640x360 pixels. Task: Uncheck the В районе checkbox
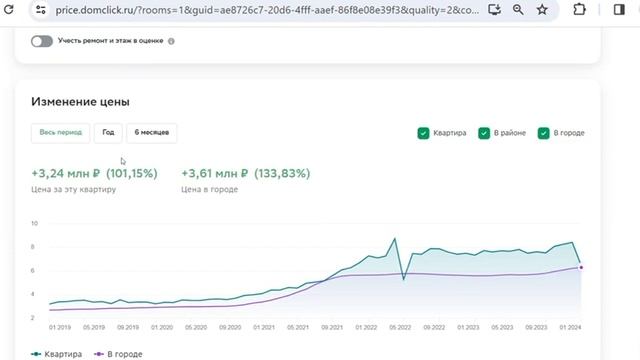(x=484, y=133)
